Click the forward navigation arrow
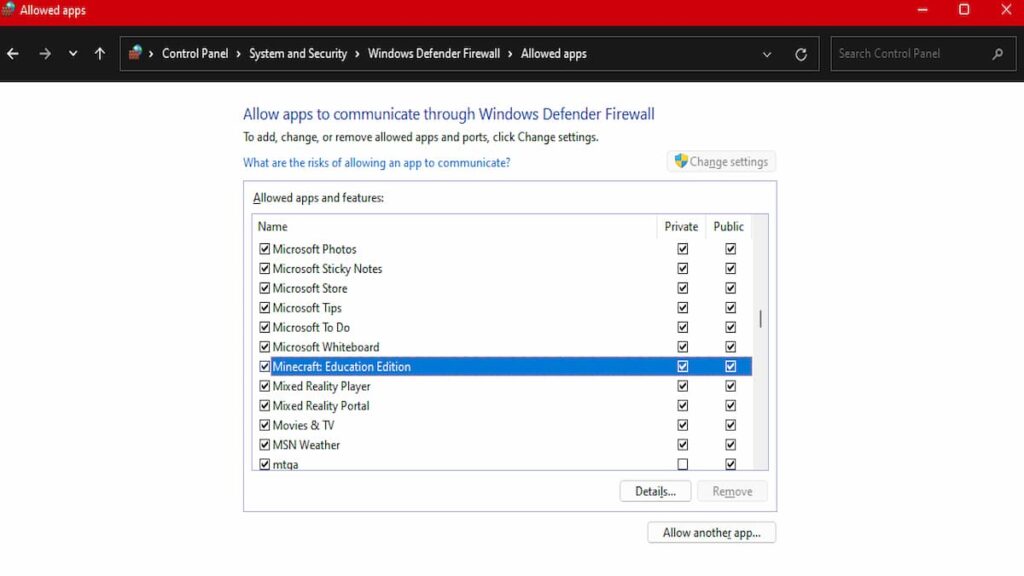This screenshot has width=1024, height=576. (44, 54)
